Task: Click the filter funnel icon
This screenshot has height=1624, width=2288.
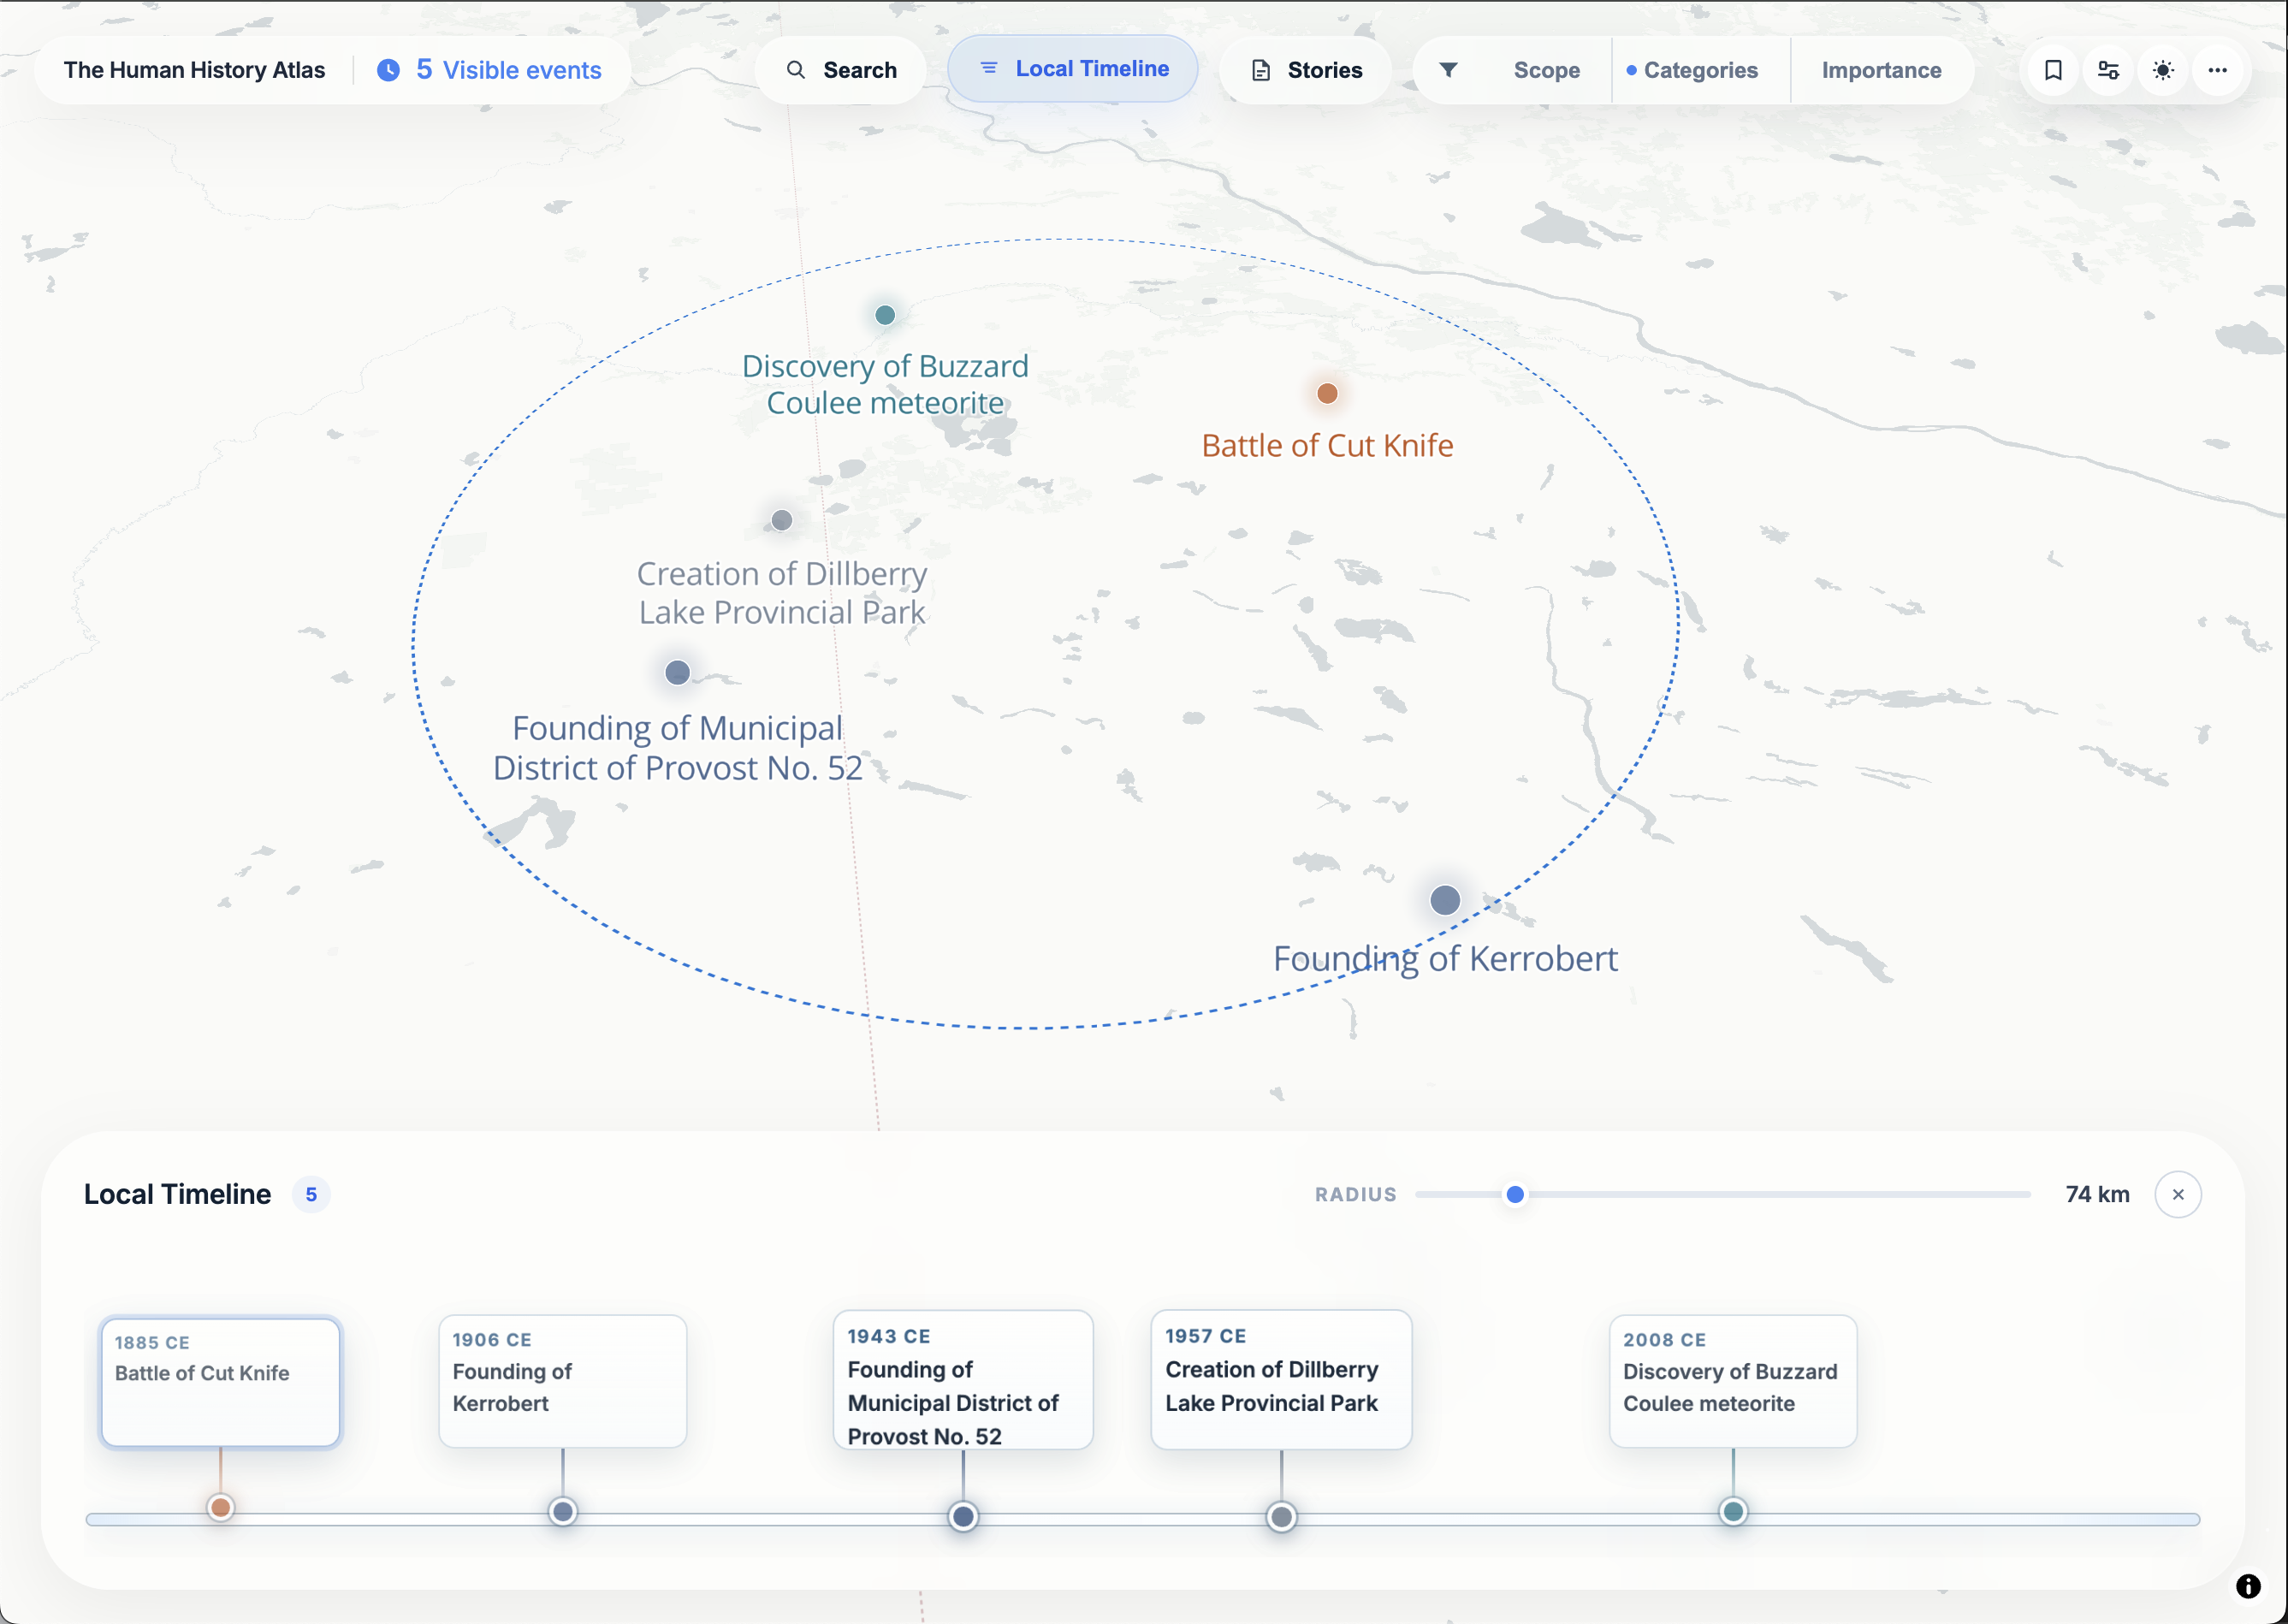Action: point(1448,70)
